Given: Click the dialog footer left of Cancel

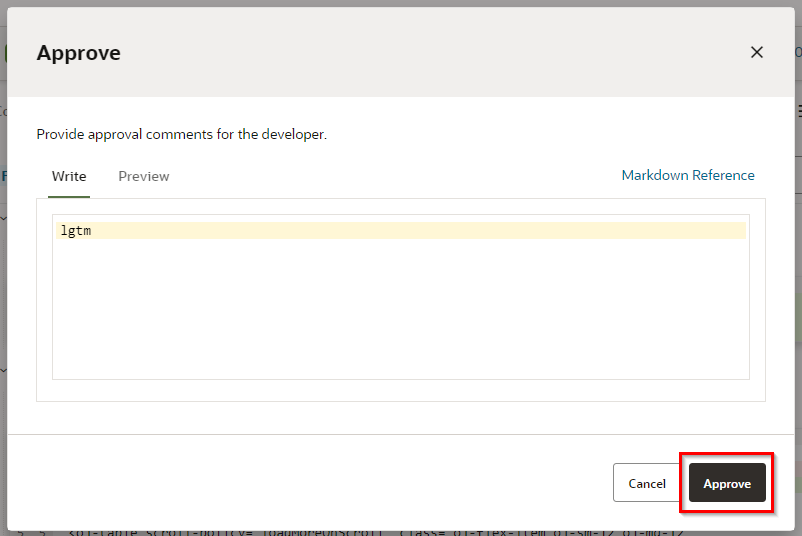Looking at the screenshot, I should click(300, 483).
